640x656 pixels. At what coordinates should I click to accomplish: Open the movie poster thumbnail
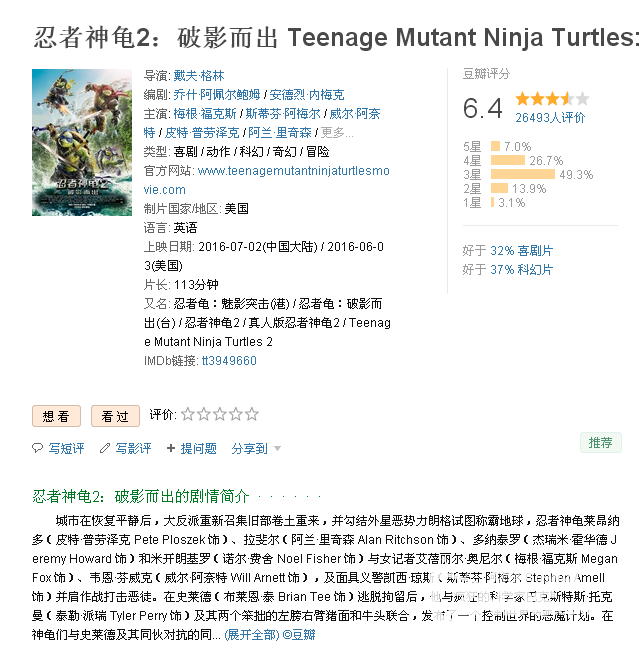(82, 142)
